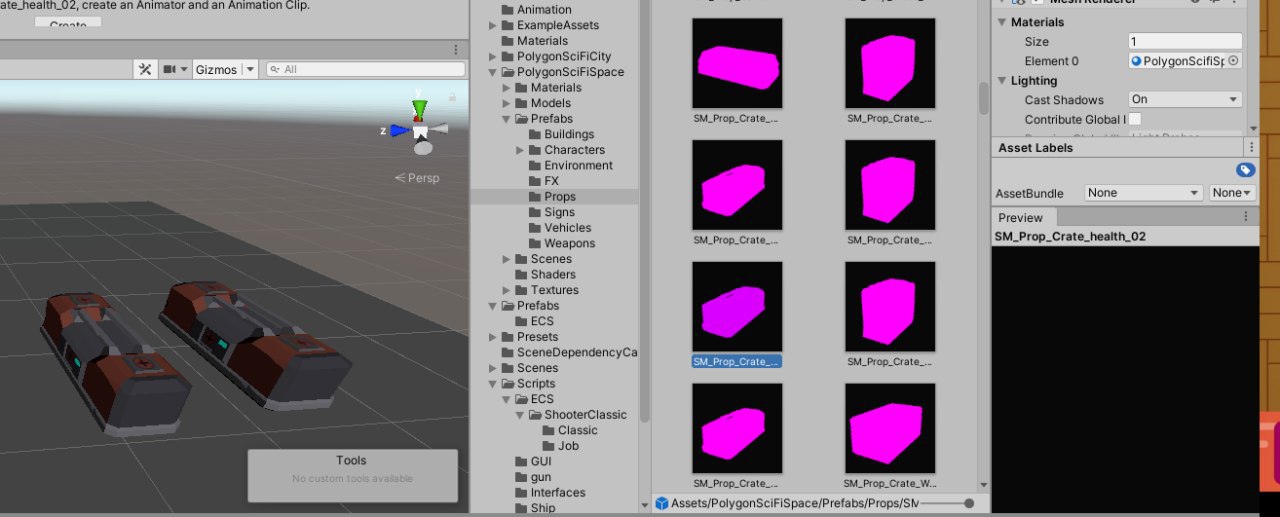Click the Element 0 material field
1280x517 pixels.
tap(1185, 61)
